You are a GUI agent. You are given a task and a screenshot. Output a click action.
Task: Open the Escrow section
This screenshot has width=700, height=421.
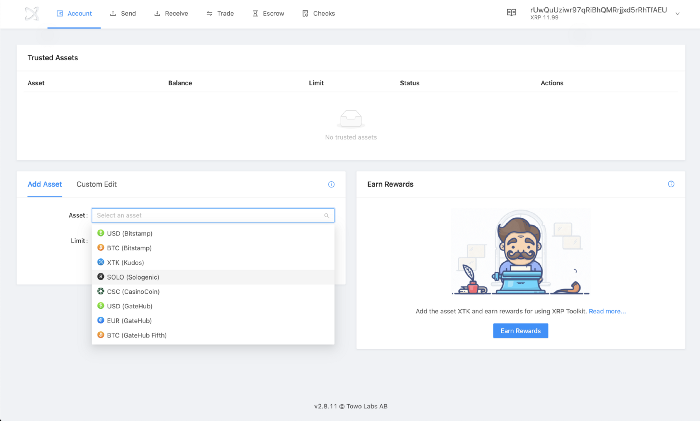pos(270,14)
